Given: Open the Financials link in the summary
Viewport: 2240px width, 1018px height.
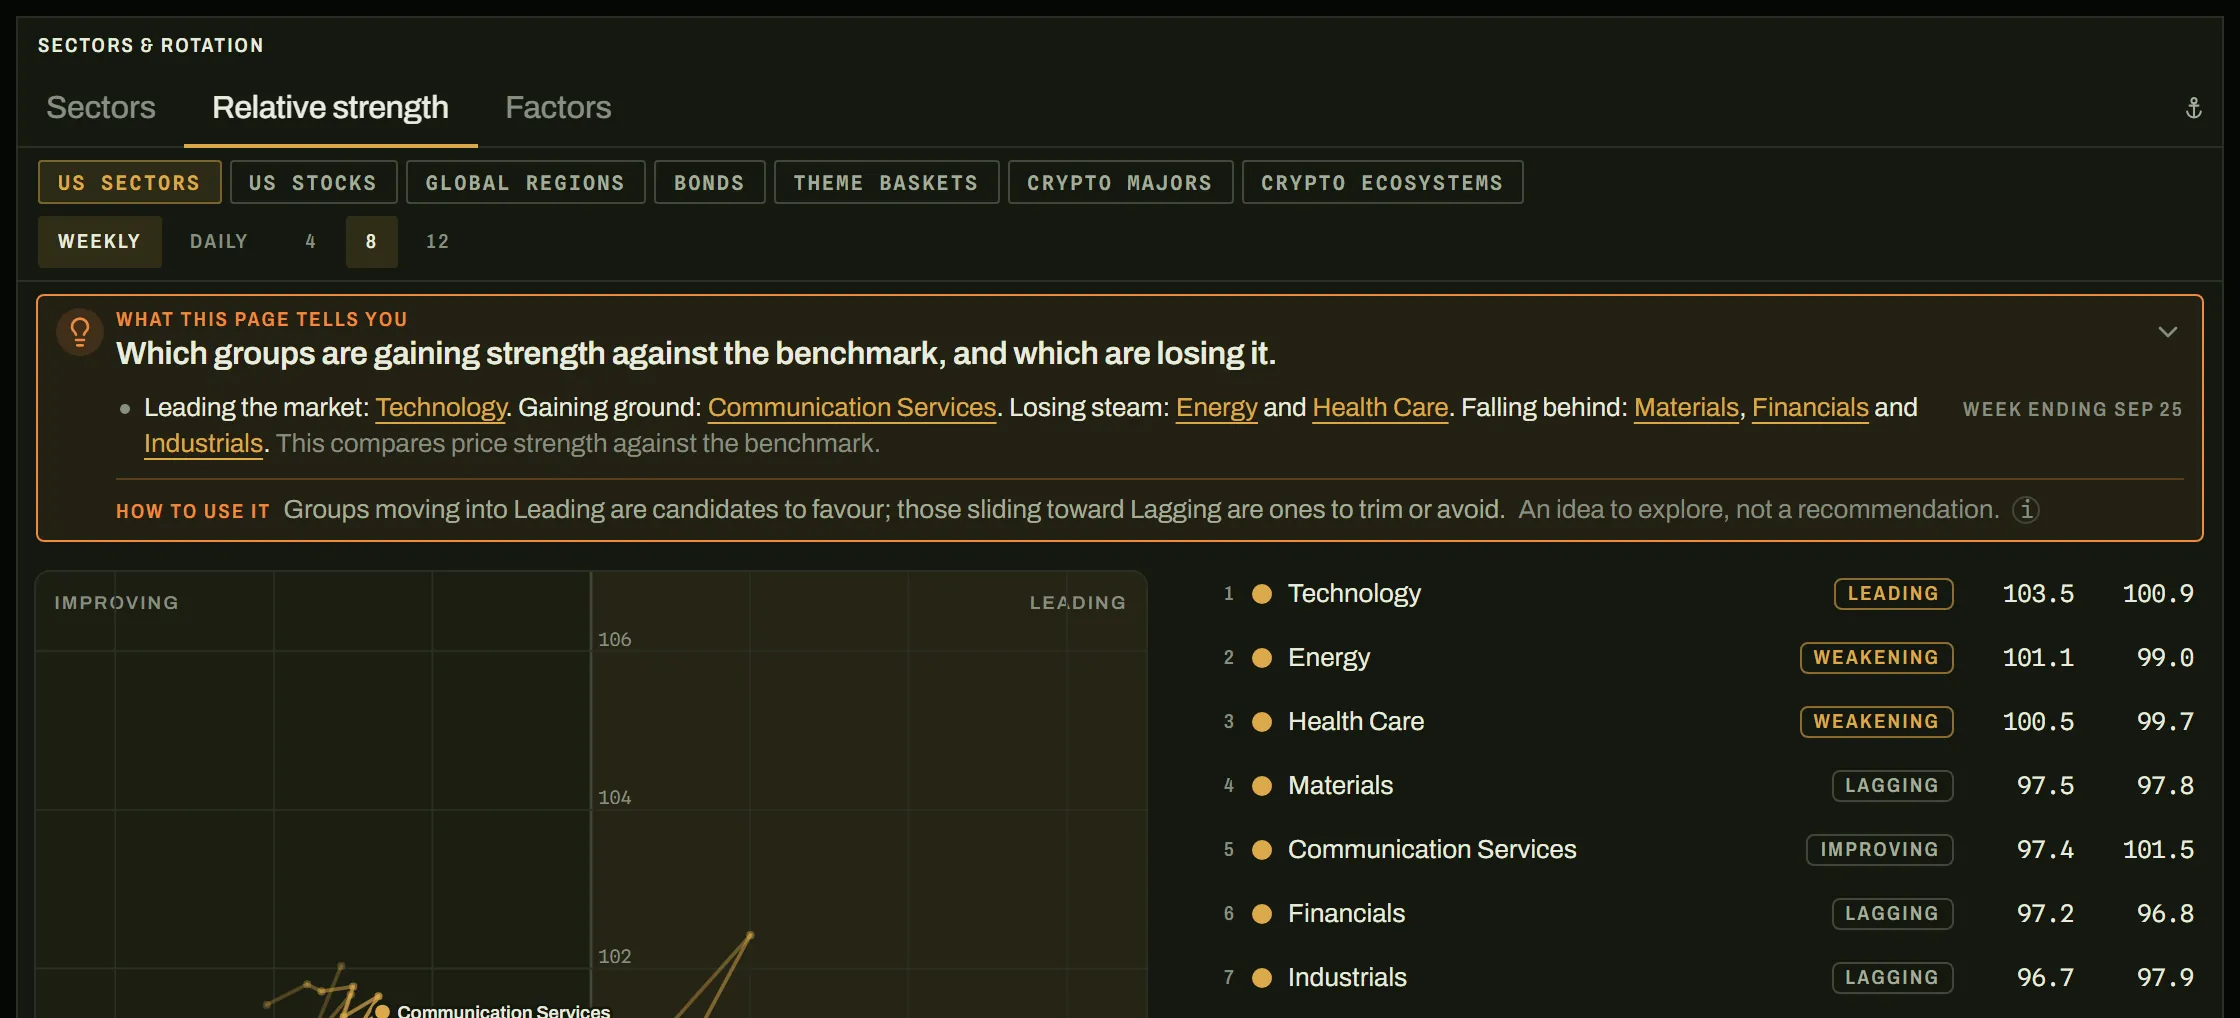Looking at the screenshot, I should (x=1810, y=408).
